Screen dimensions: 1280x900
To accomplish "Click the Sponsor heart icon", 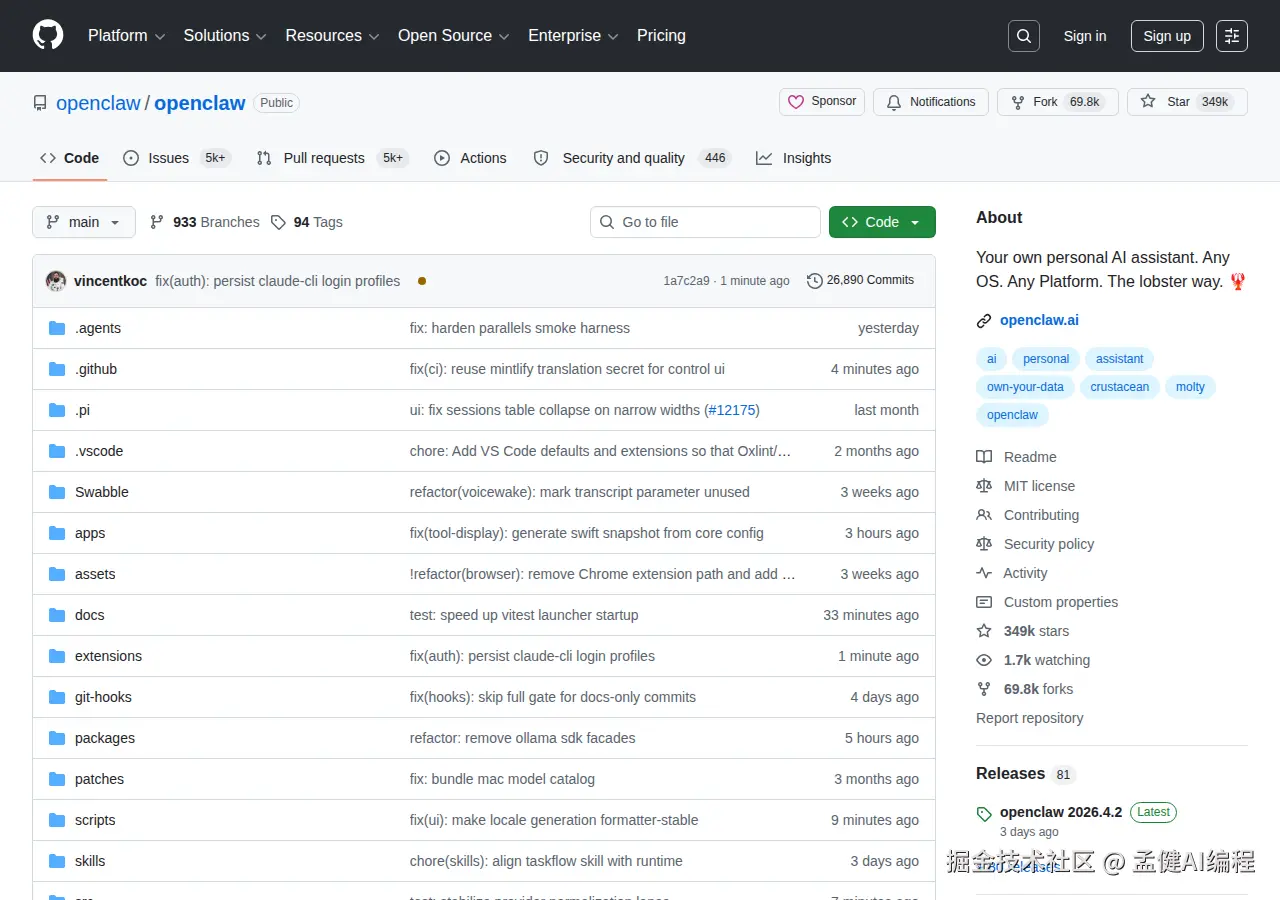I will 796,101.
